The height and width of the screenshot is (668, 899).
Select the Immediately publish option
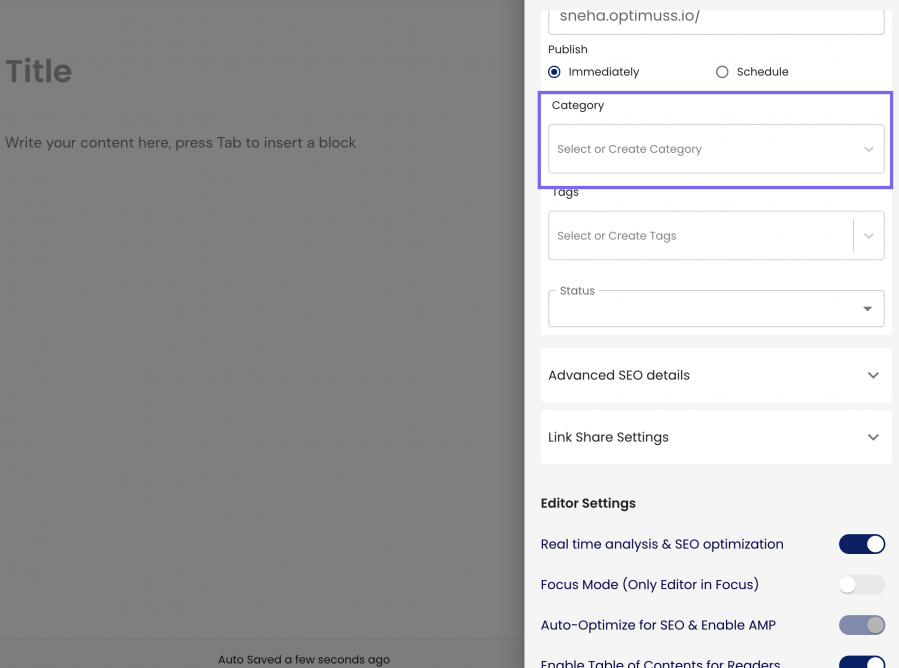point(555,72)
